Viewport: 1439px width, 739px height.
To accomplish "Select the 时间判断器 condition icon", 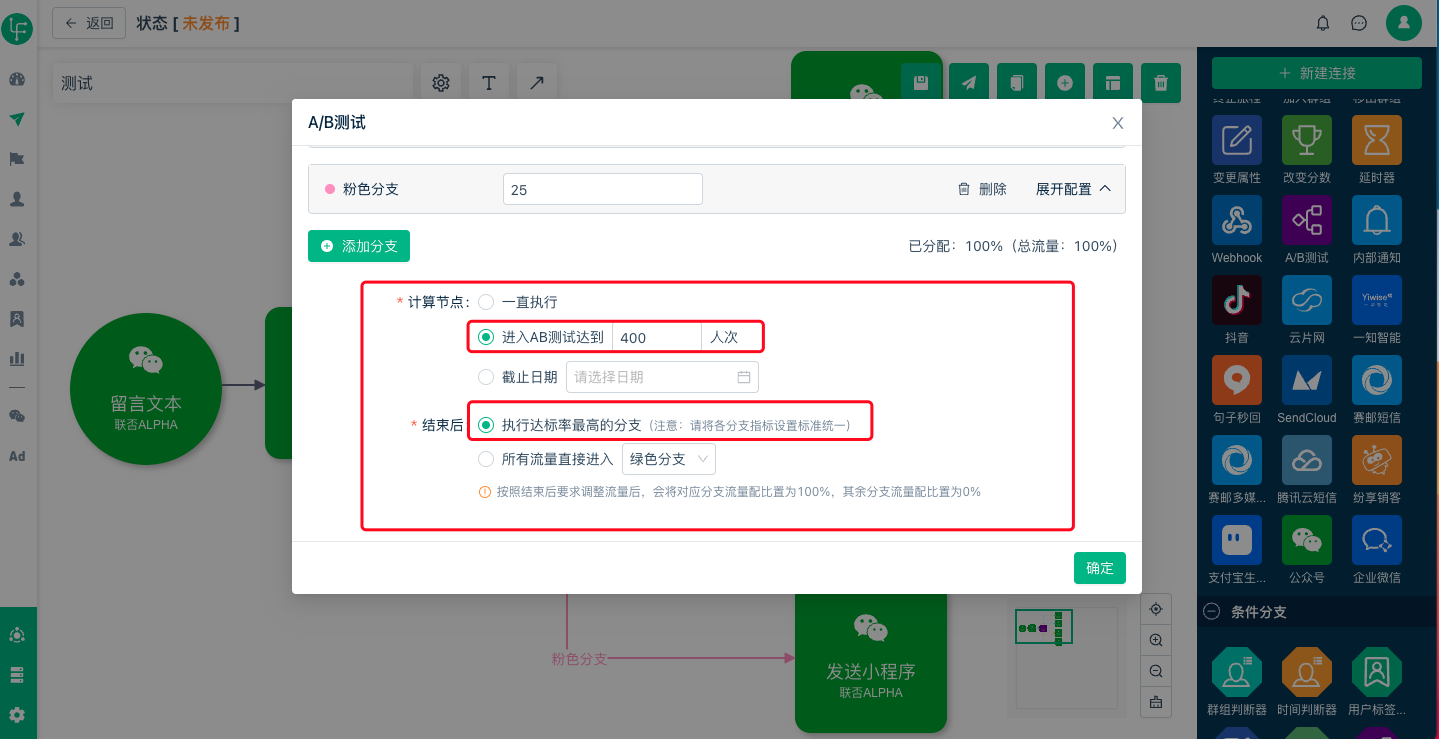I will point(1307,673).
